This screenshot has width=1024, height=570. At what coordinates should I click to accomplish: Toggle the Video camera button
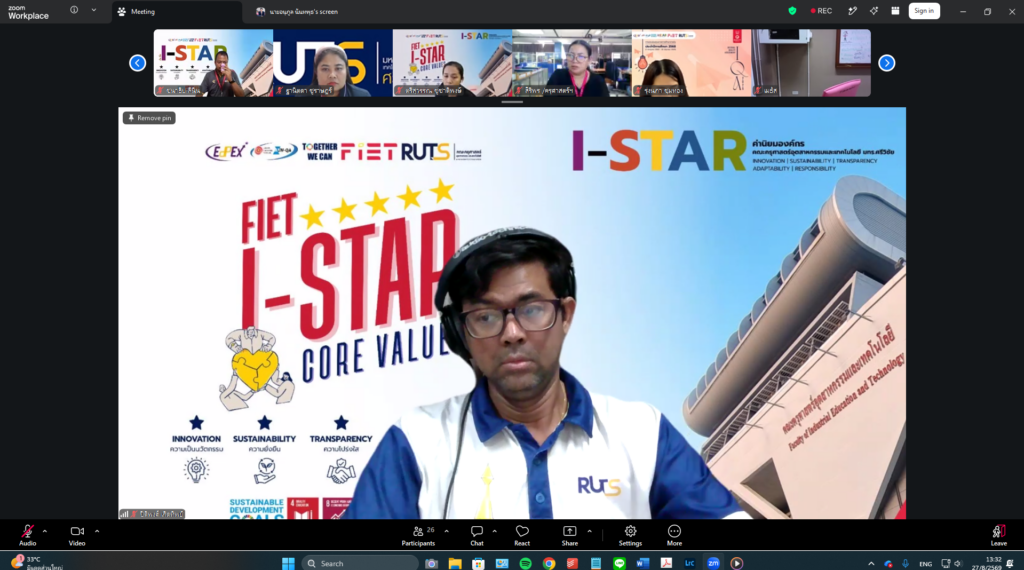click(77, 535)
